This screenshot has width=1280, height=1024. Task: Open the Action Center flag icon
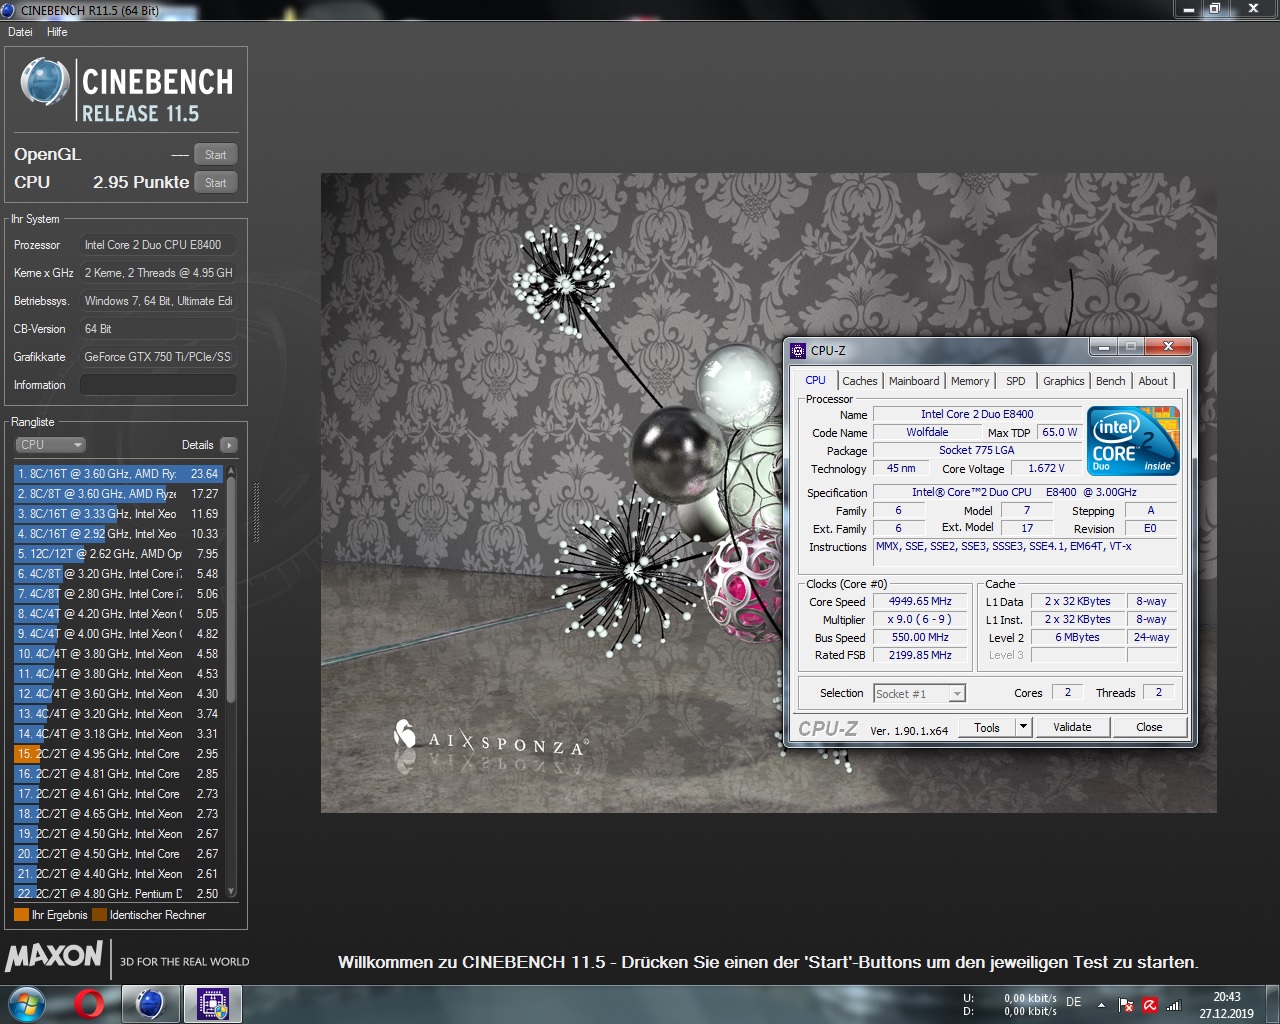tap(1126, 1005)
